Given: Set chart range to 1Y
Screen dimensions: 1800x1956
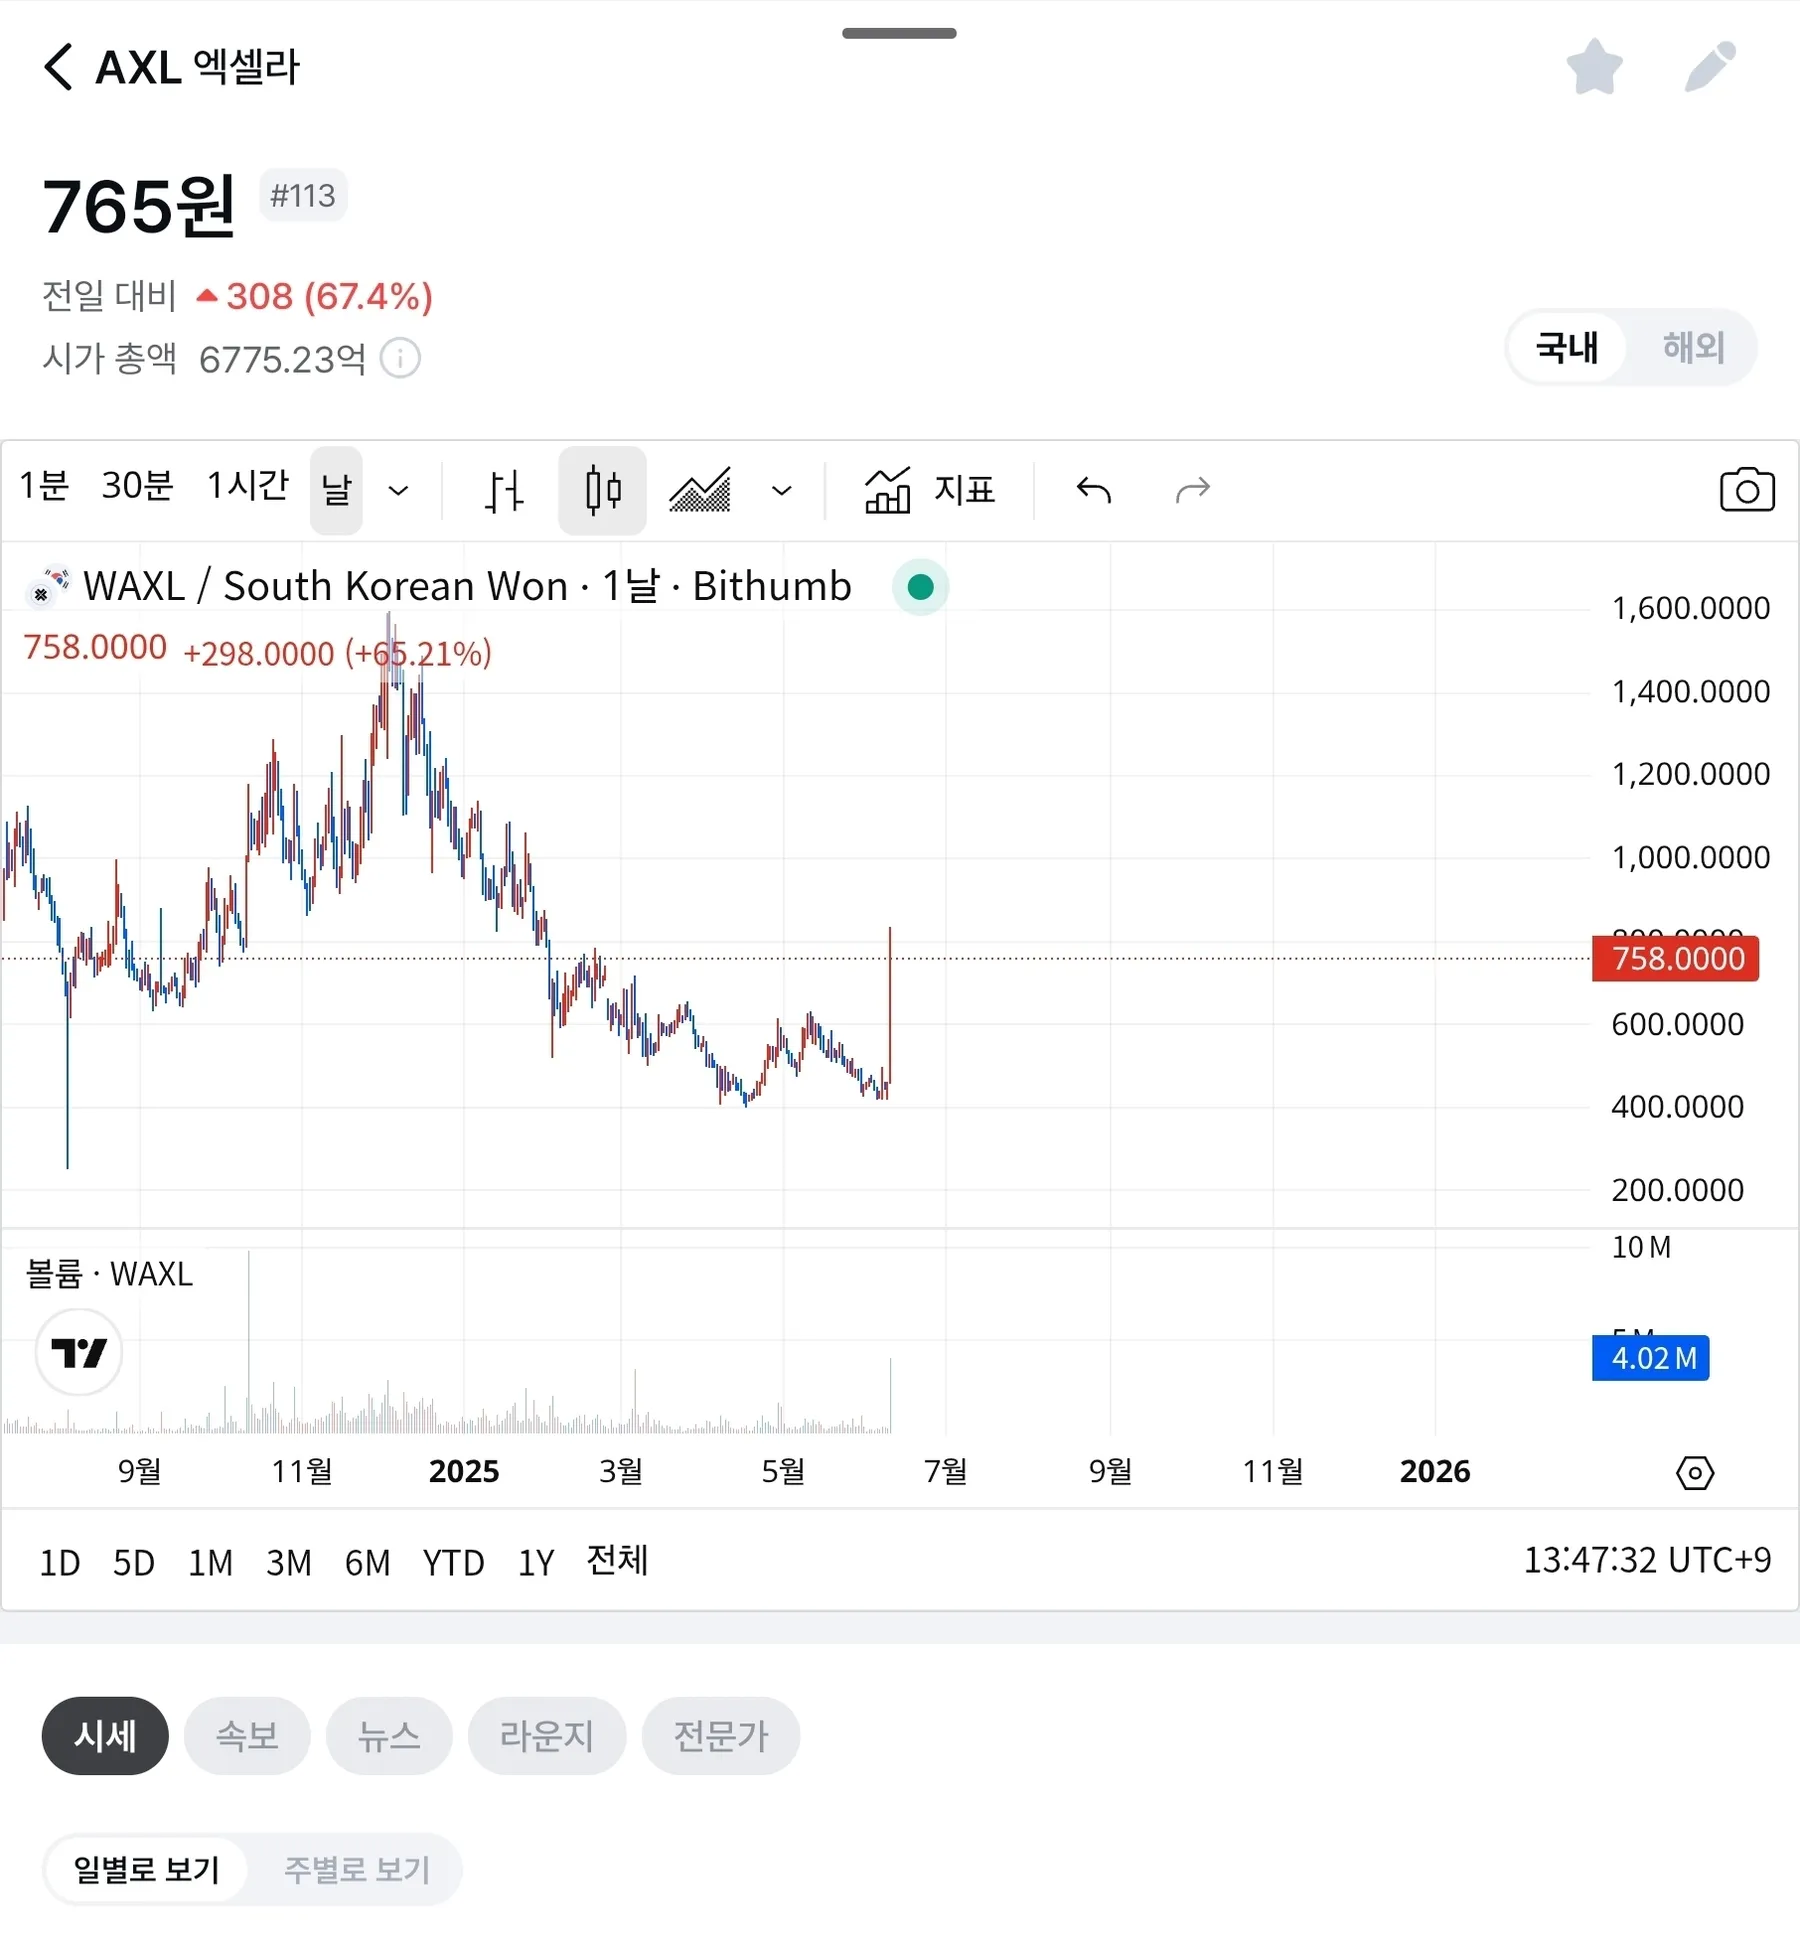Looking at the screenshot, I should (x=536, y=1562).
